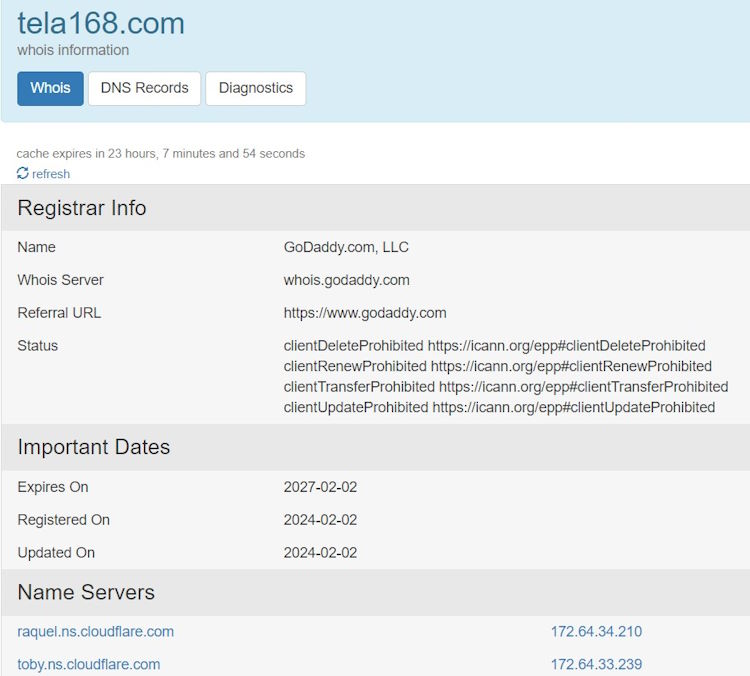Click the 'Status' row label
Viewport: 750px width, 676px height.
37,345
